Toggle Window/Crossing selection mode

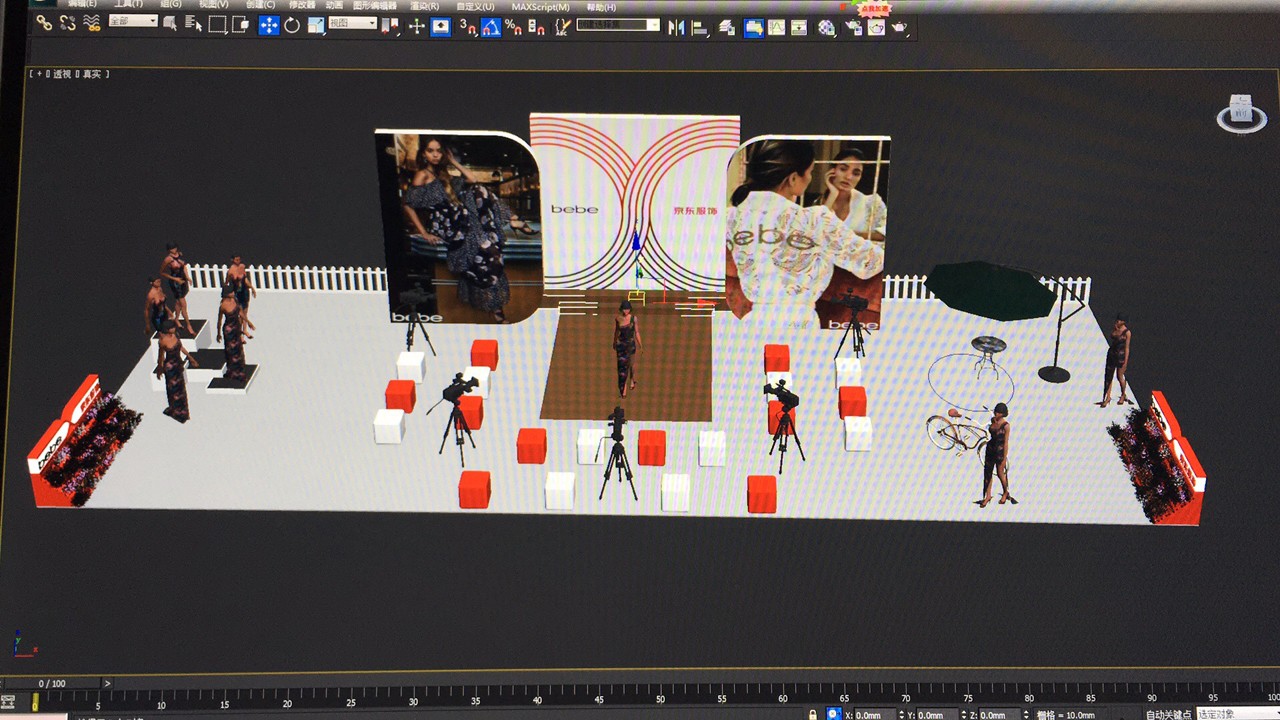(x=241, y=24)
